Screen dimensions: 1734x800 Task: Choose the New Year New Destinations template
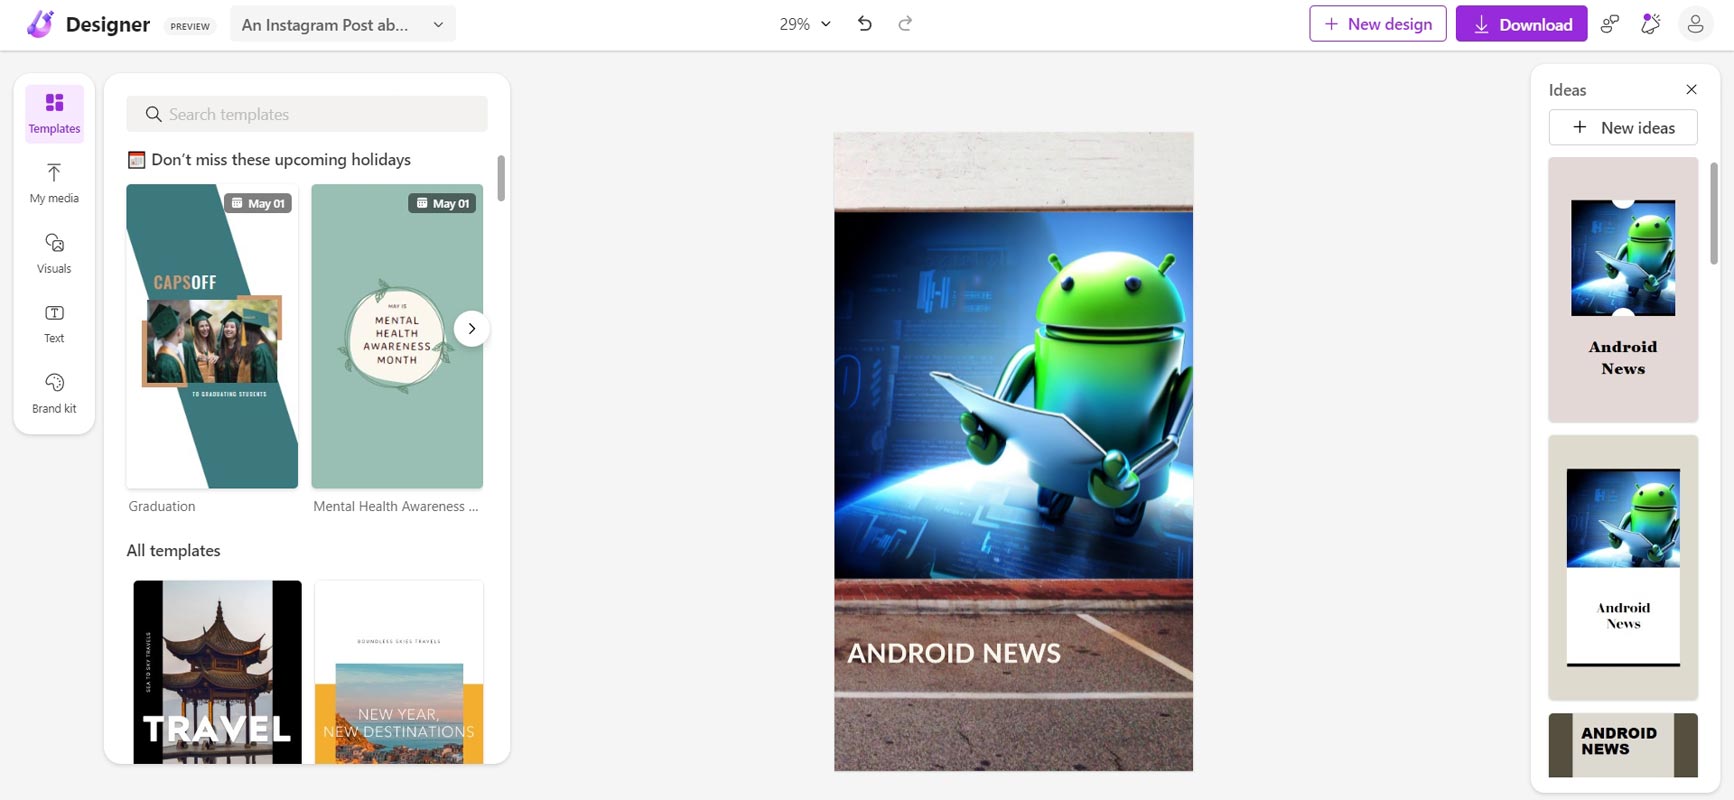tap(399, 672)
